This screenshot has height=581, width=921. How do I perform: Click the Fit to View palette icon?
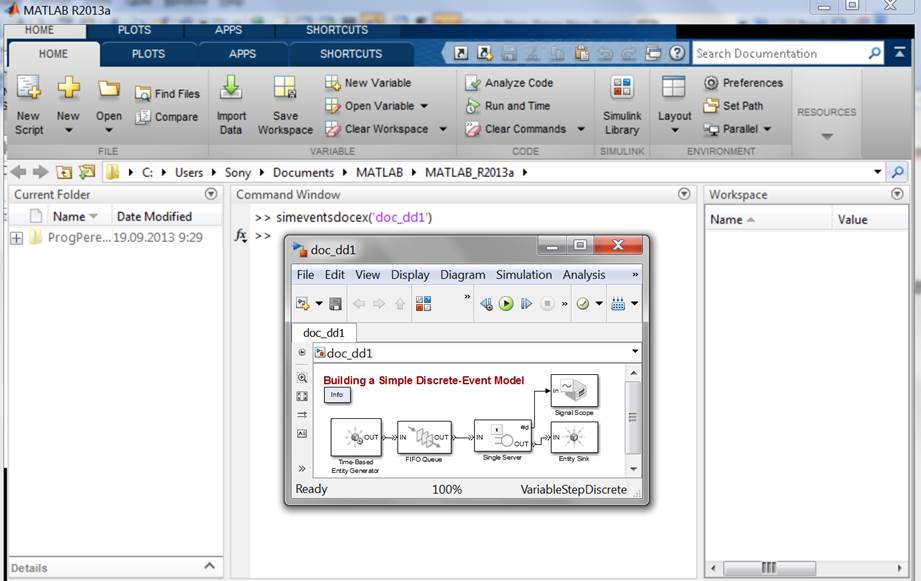click(x=302, y=397)
